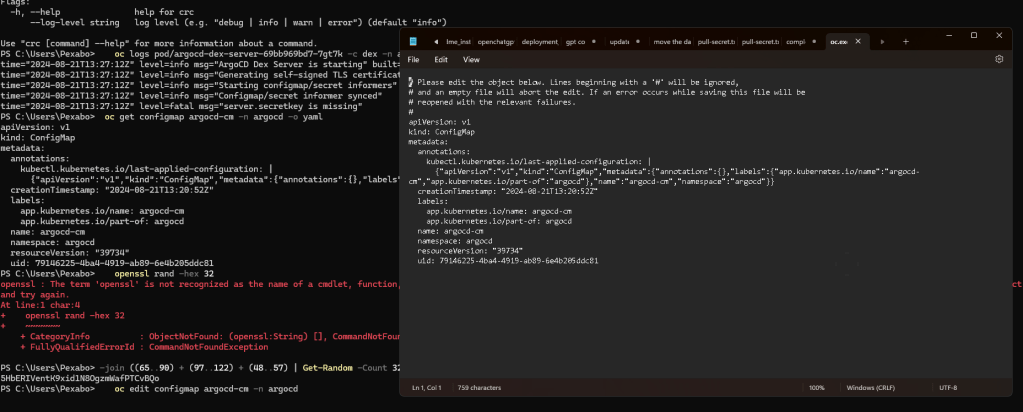The height and width of the screenshot is (412, 1023).
Task: Switch to the deployment tab
Action: (x=539, y=41)
